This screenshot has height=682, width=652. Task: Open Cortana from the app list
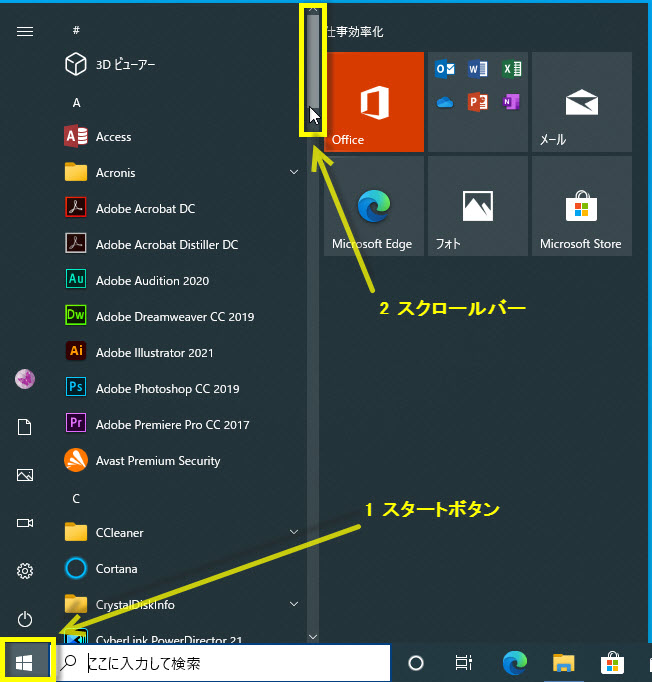pos(116,569)
